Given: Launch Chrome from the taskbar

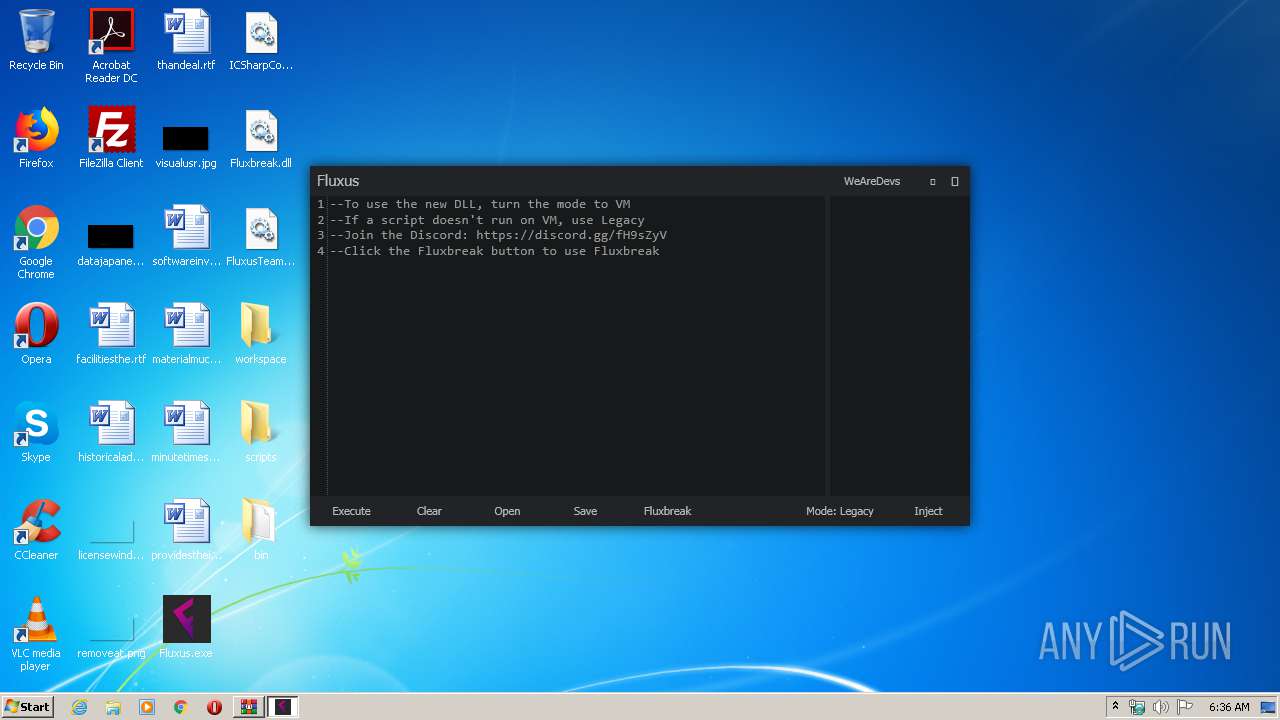Looking at the screenshot, I should (181, 707).
